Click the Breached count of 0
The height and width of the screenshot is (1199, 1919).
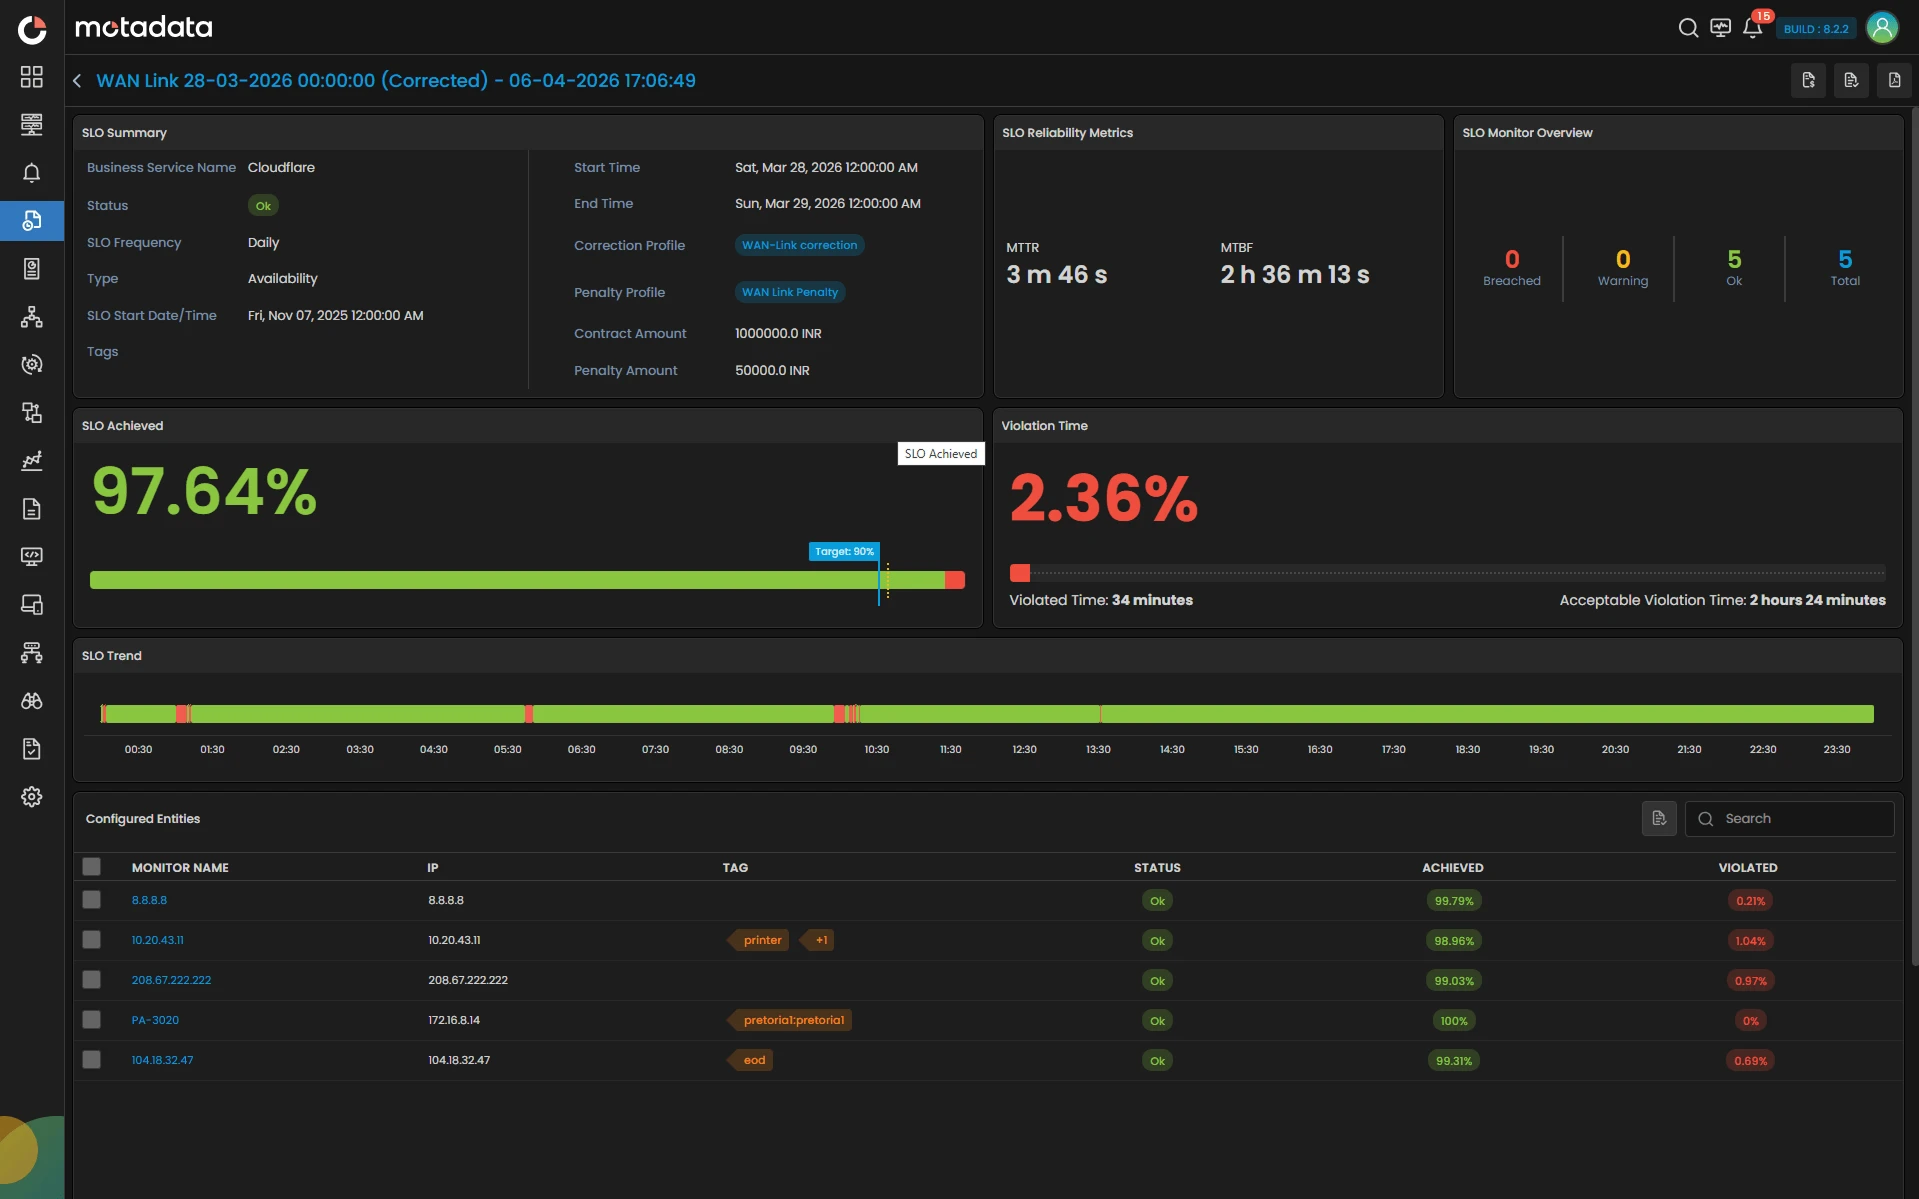(1512, 259)
